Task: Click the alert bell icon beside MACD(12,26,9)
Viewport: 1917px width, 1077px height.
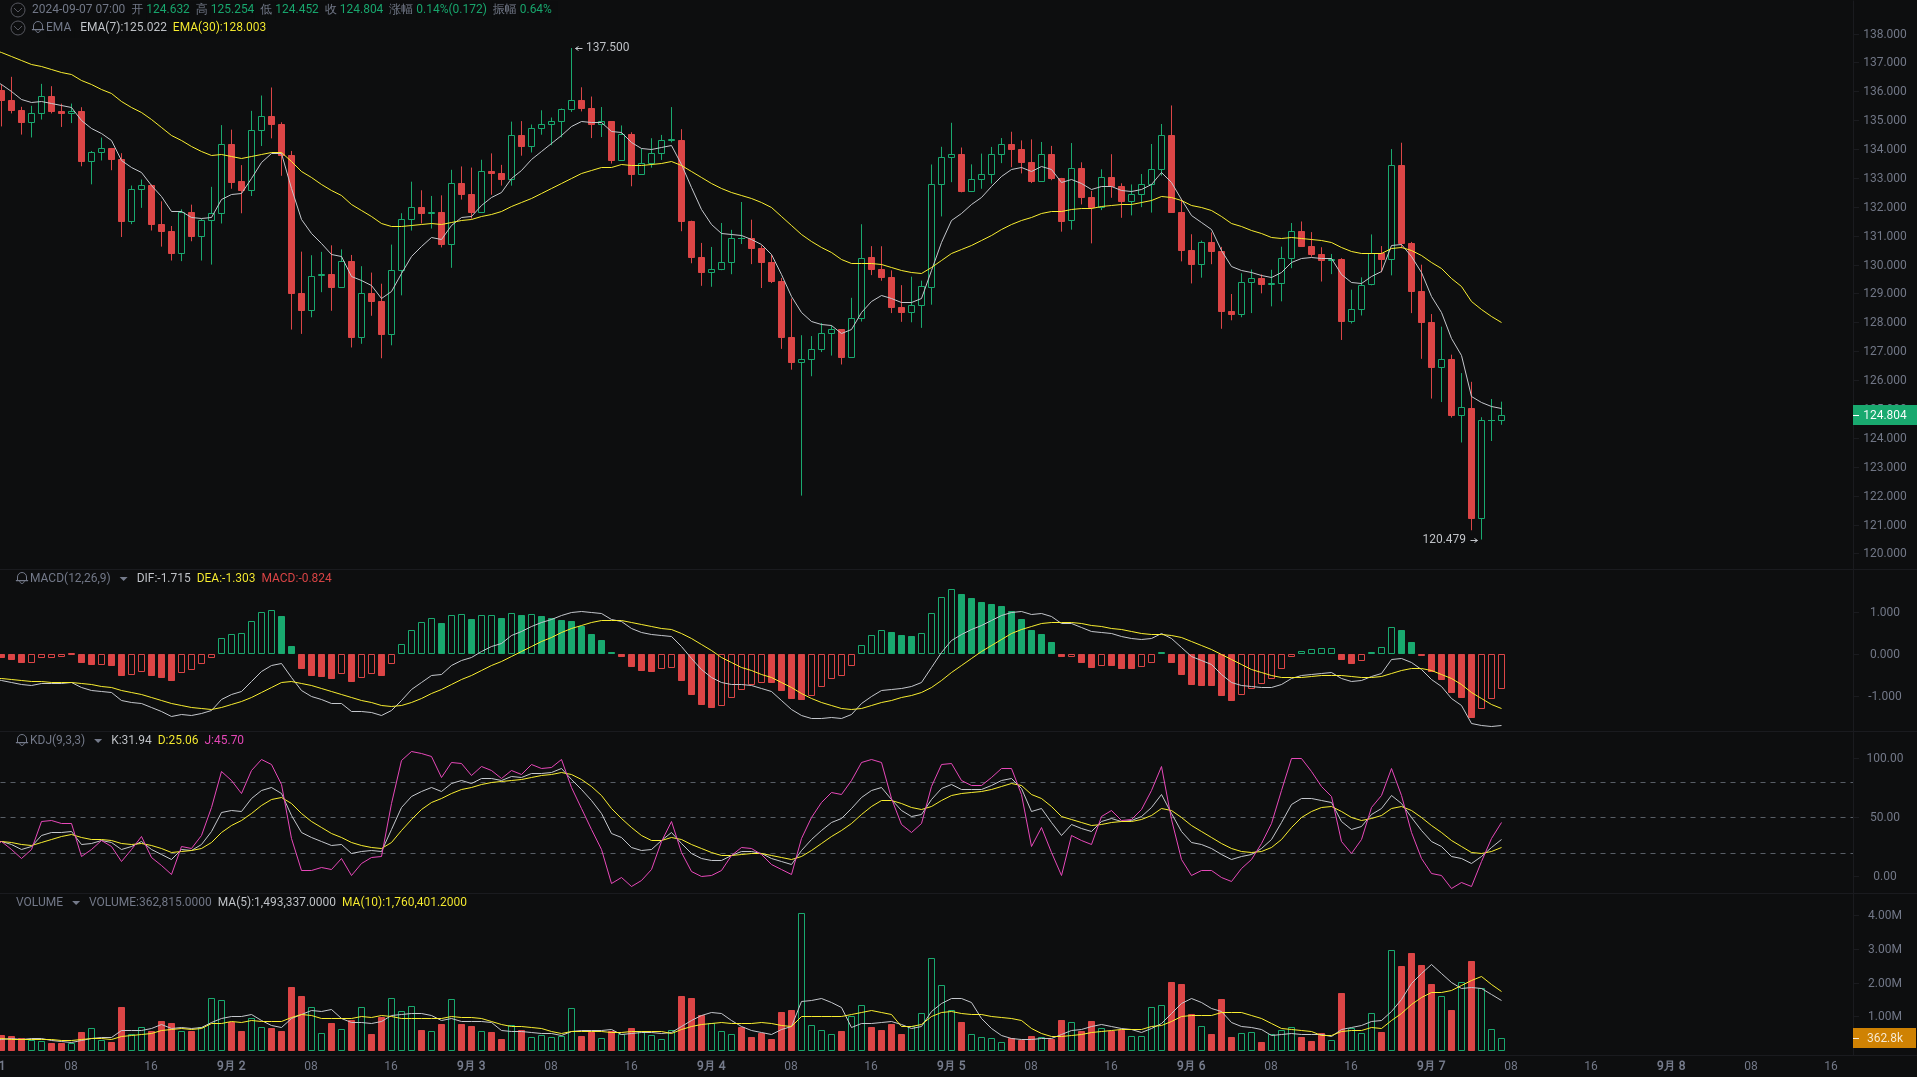Action: pyautogui.click(x=22, y=578)
